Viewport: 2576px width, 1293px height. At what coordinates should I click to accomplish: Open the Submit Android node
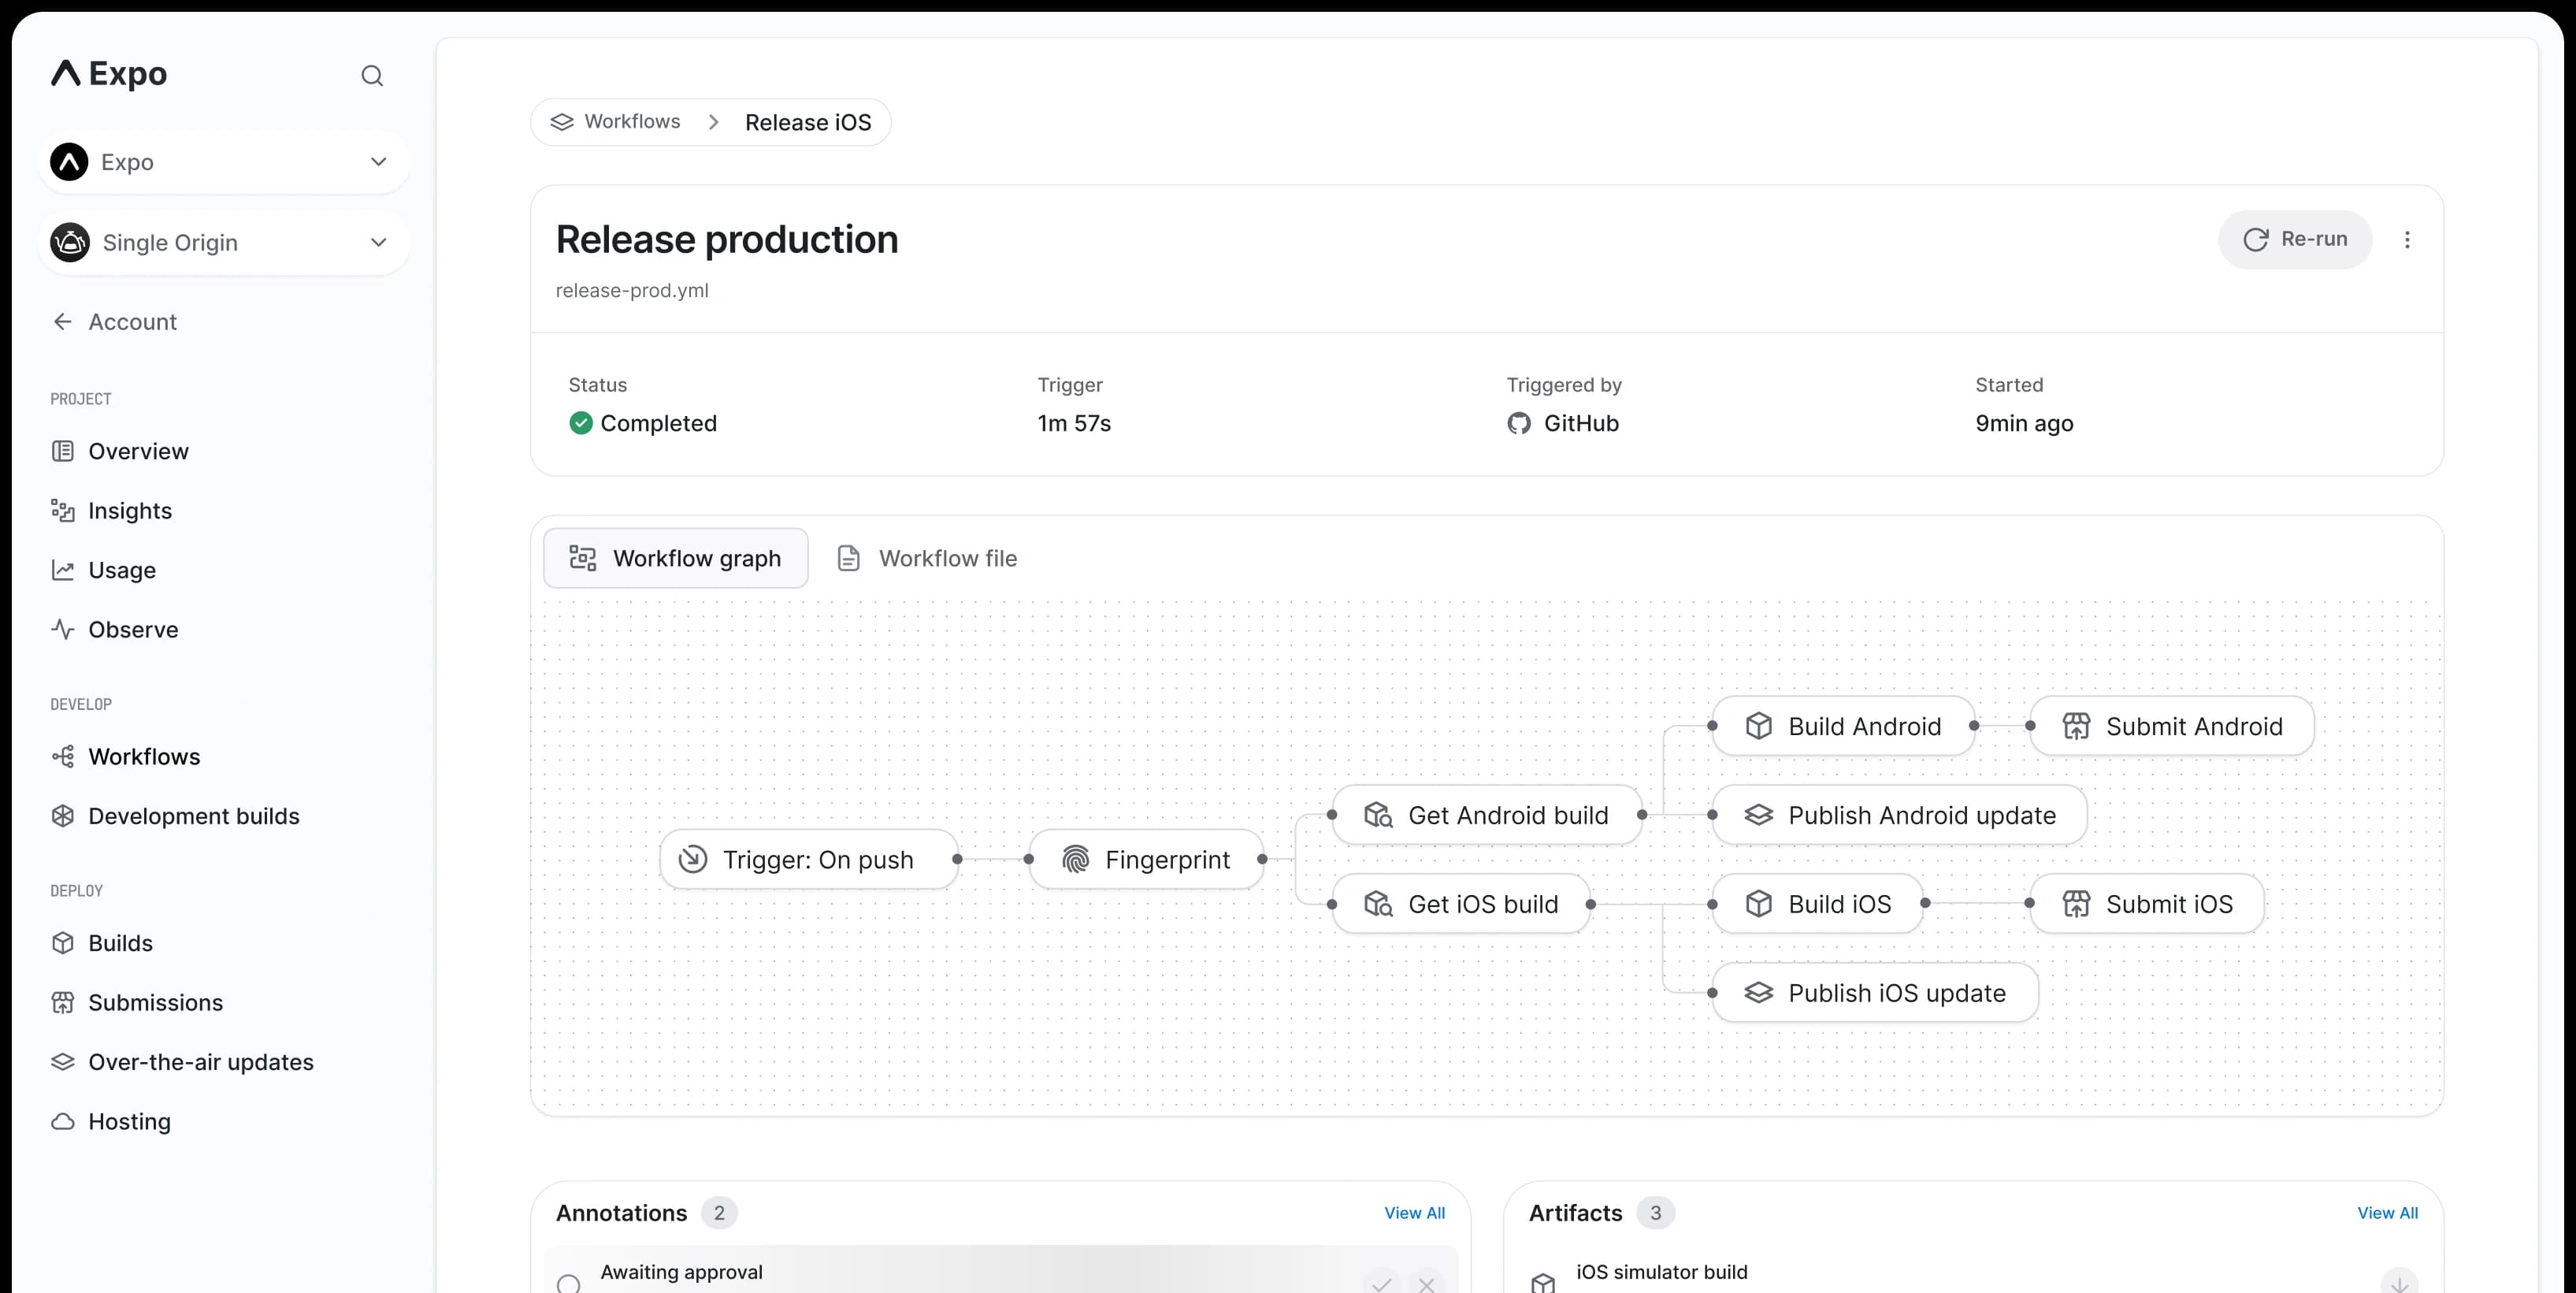2172,727
